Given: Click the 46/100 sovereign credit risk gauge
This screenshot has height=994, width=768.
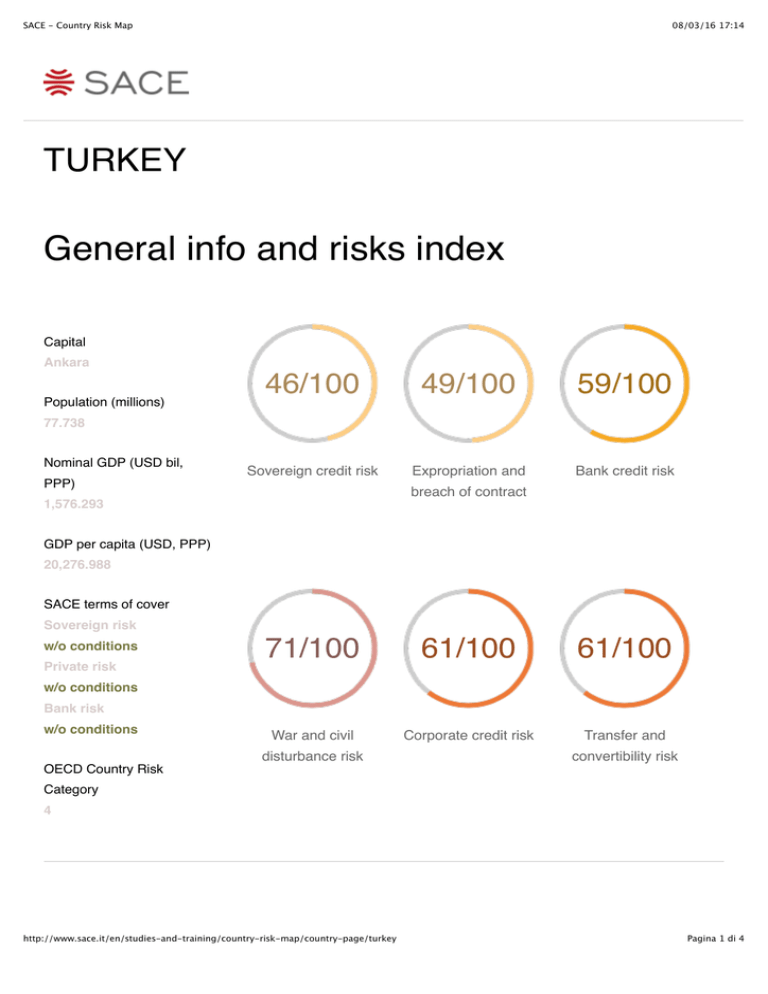Looking at the screenshot, I should point(314,383).
